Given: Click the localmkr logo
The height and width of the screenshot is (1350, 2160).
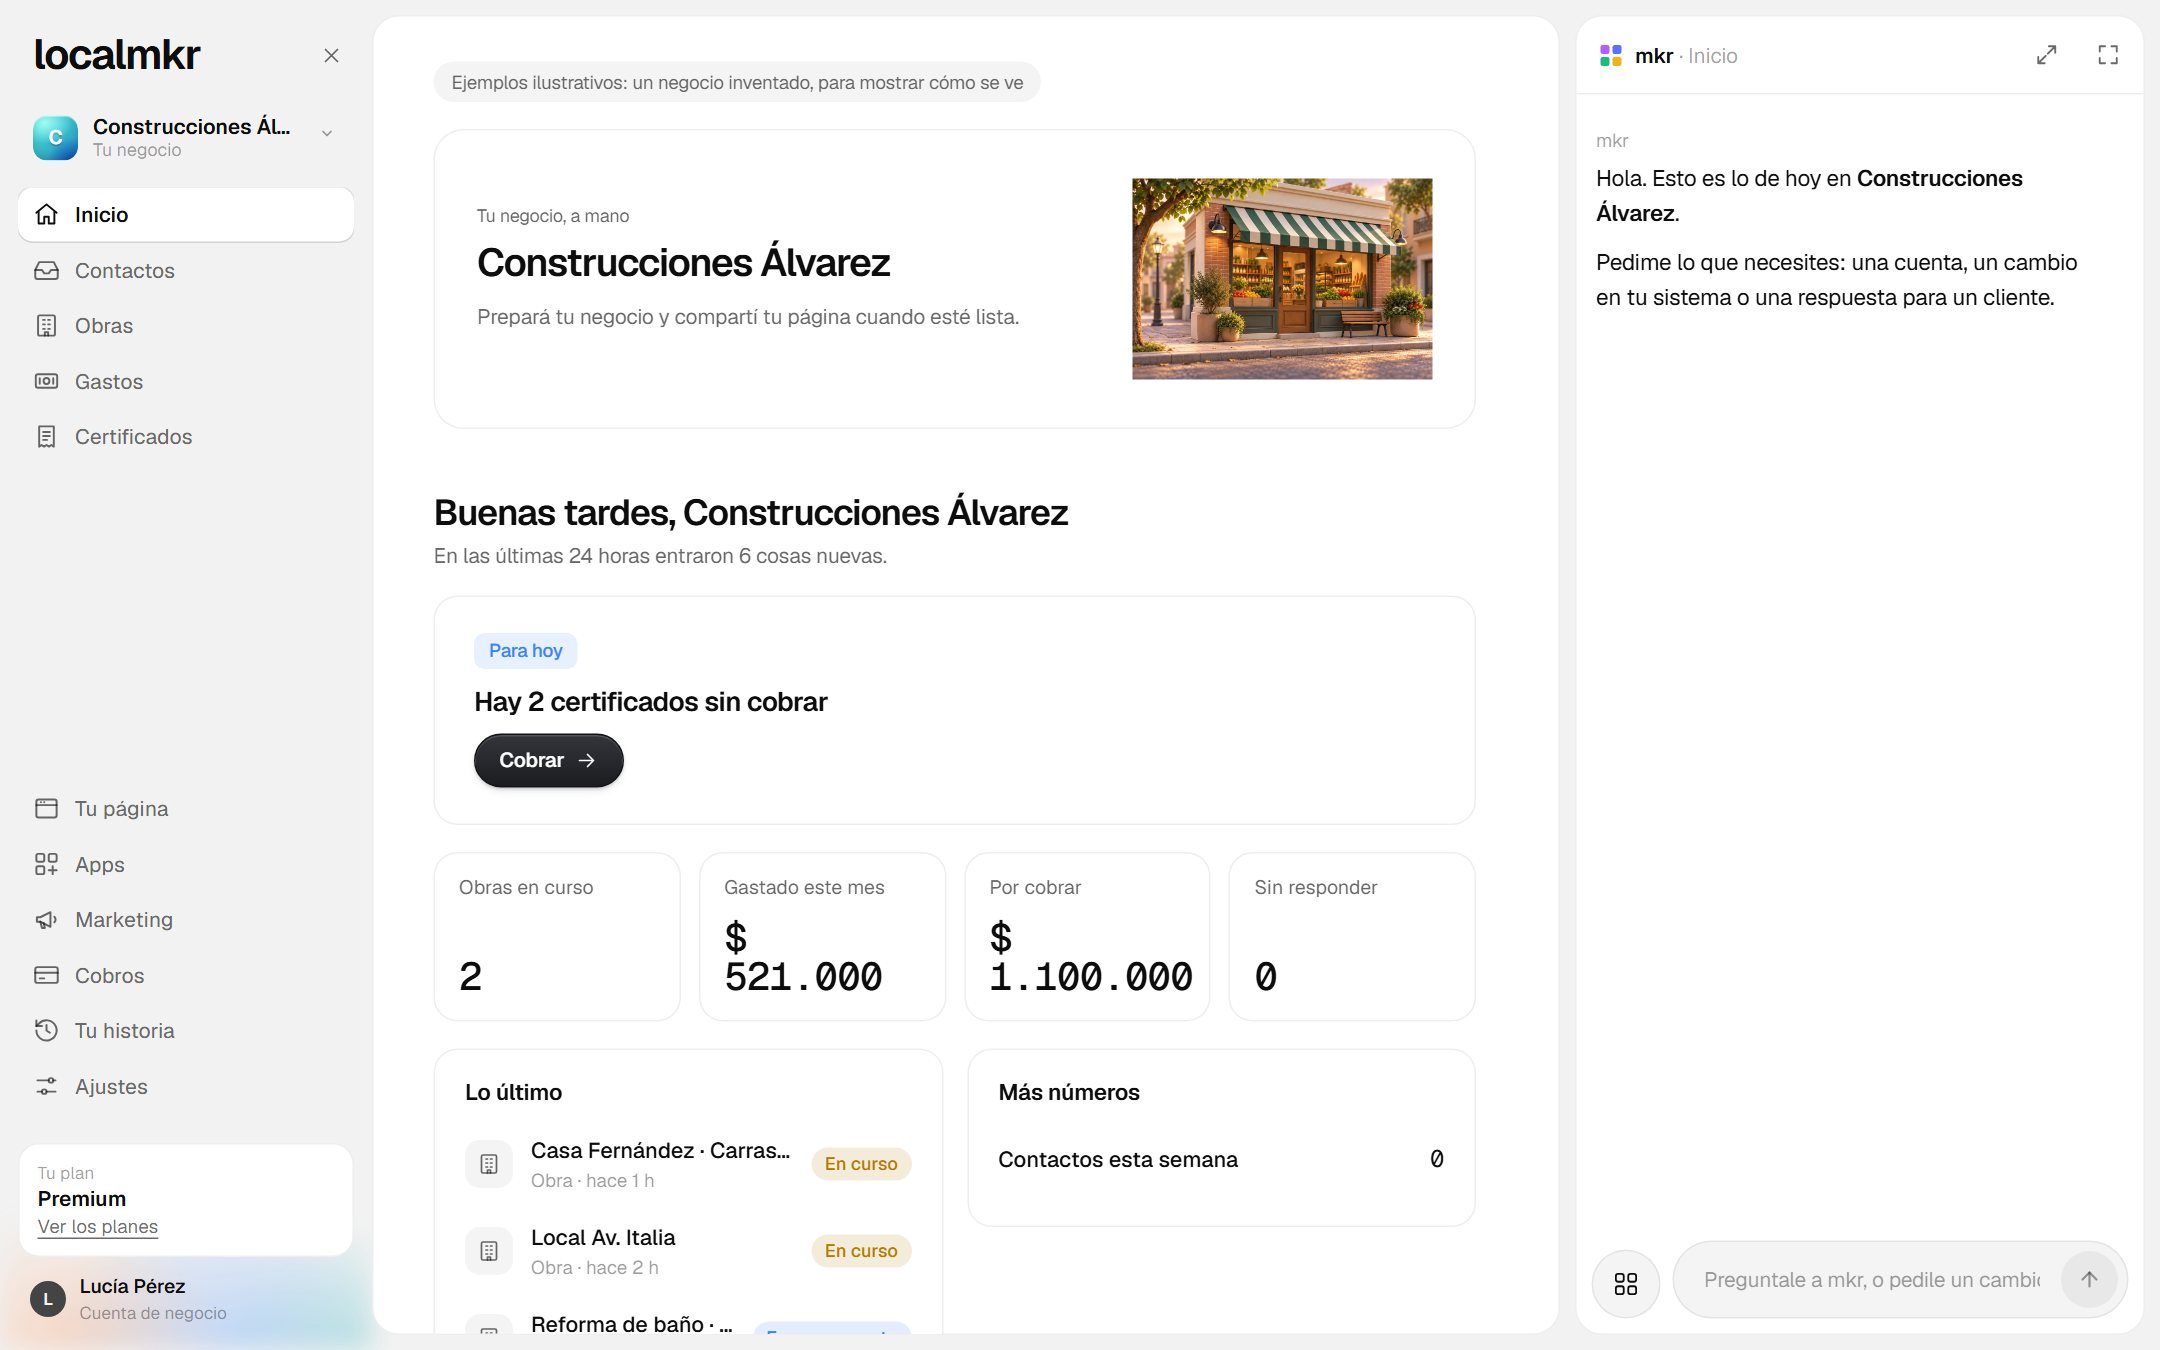Looking at the screenshot, I should 118,55.
